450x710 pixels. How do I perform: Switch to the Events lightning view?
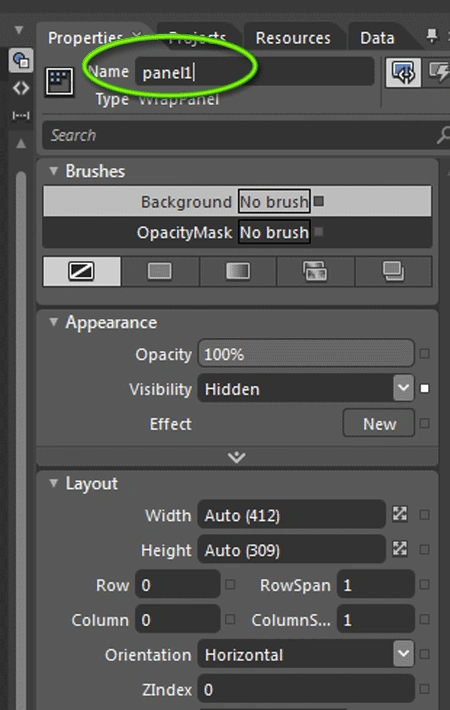(x=438, y=72)
